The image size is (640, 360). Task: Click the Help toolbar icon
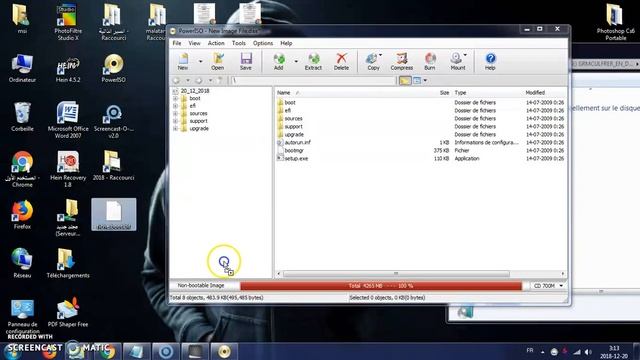click(490, 61)
